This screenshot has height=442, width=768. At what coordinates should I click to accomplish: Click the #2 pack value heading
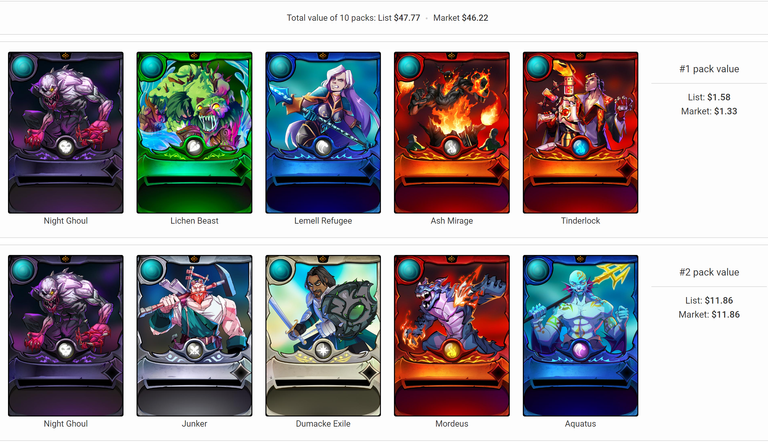(x=709, y=272)
